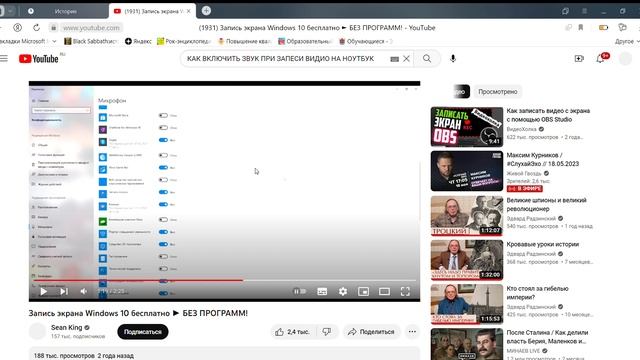The height and width of the screenshot is (360, 640).
Task: Open Как записать видео с экрана title
Action: [548, 115]
